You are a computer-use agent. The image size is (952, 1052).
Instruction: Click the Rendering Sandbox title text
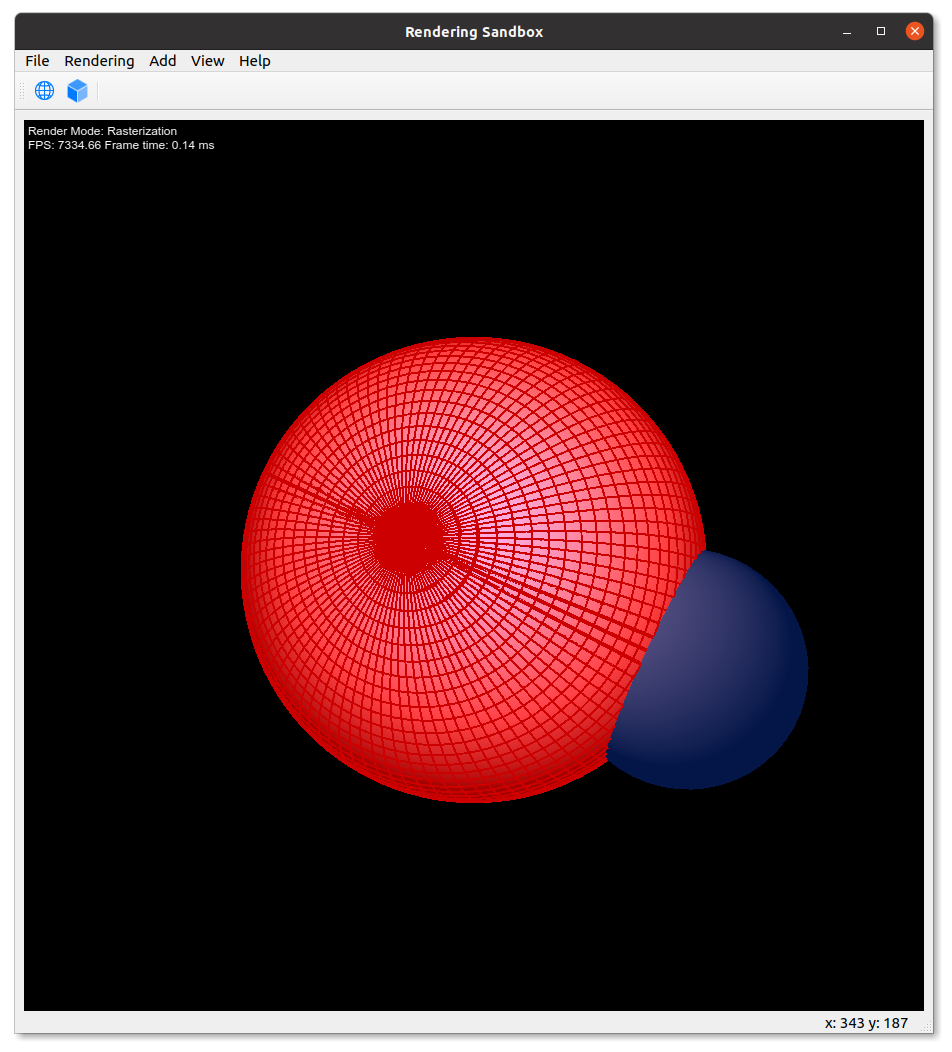[x=474, y=32]
